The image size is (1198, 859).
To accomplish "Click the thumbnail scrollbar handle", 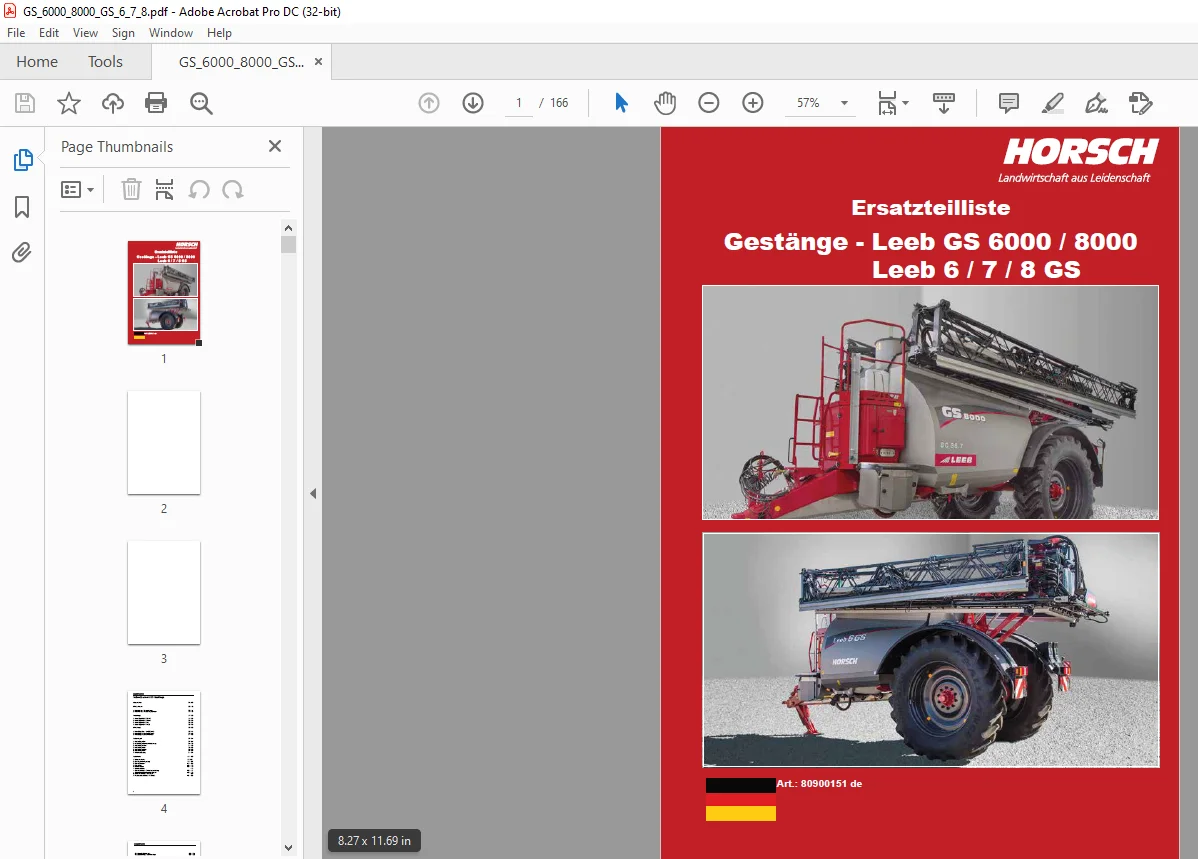I will (x=288, y=245).
